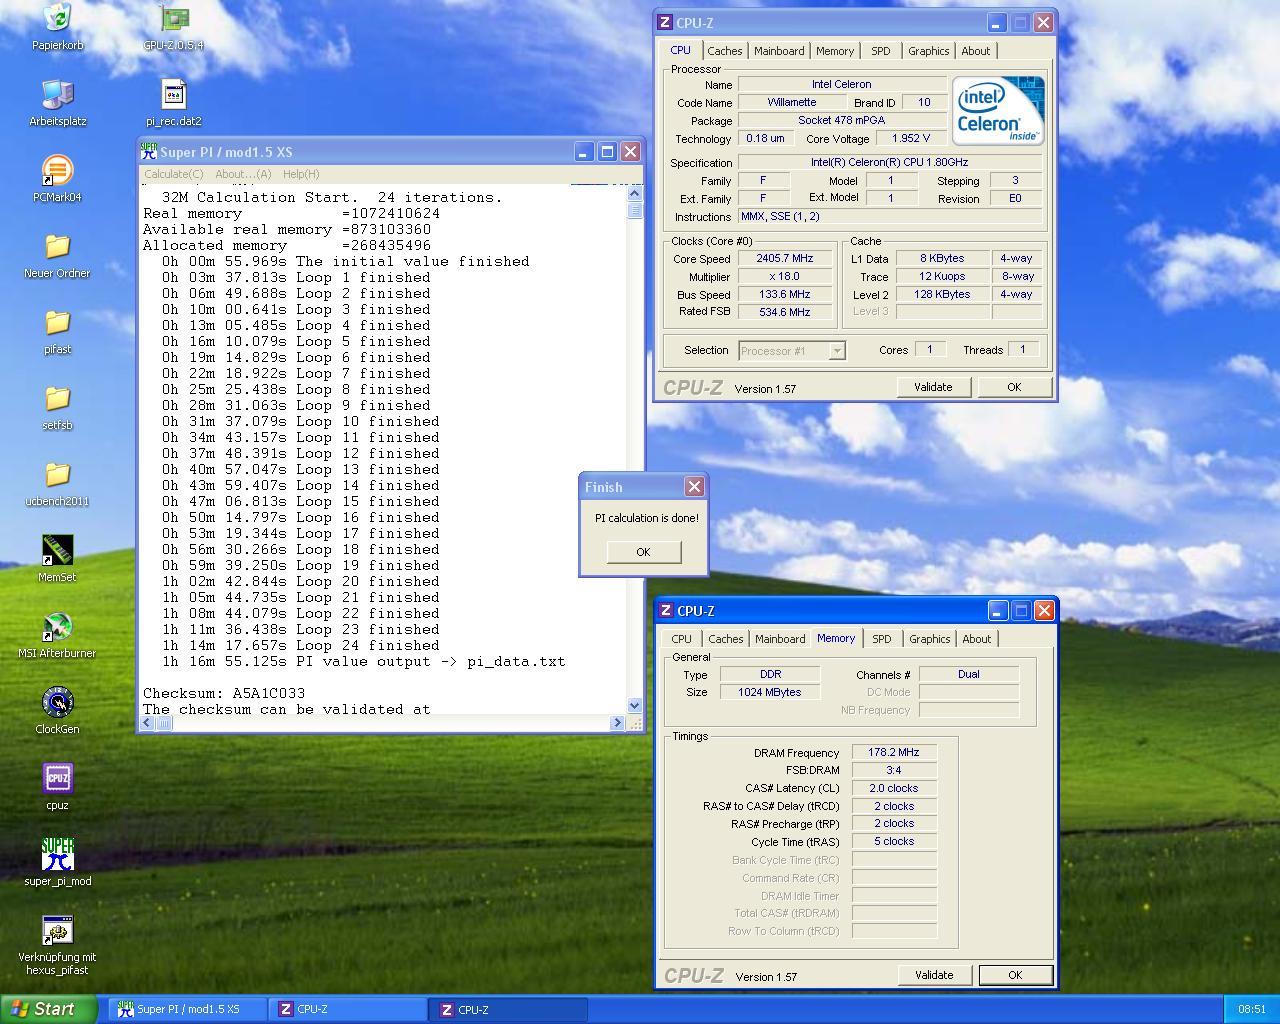Launch MSI Afterburner from the desktop
Screen dimensions: 1280x1024
pos(57,626)
